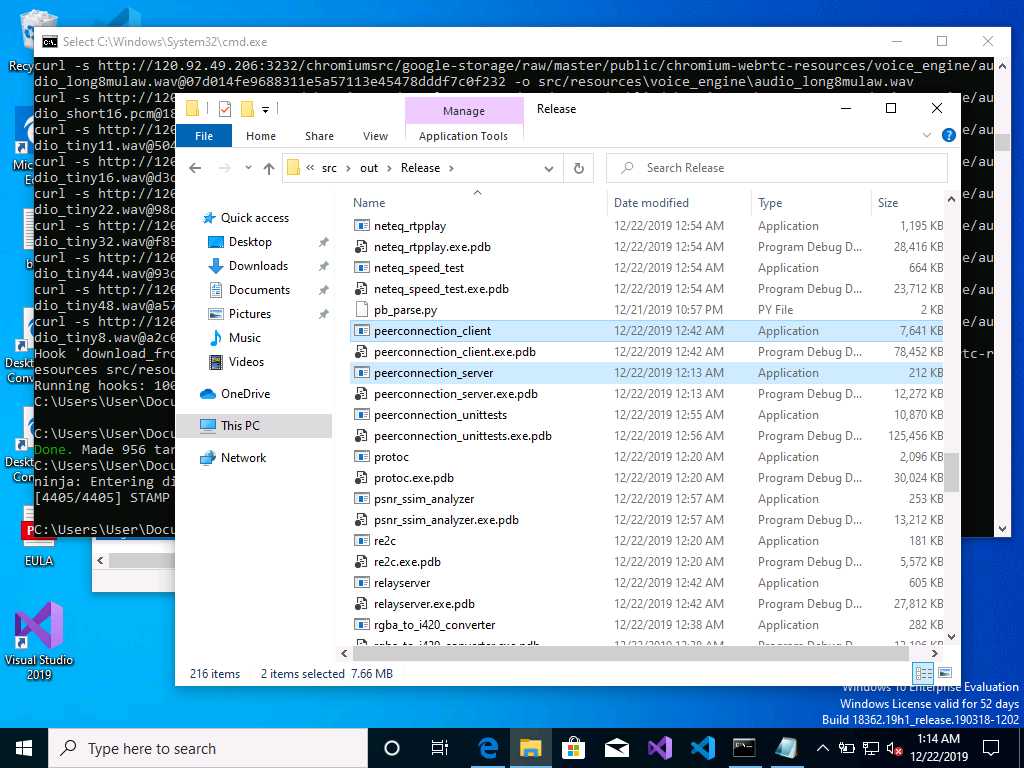The width and height of the screenshot is (1024, 768).
Task: Select neteq_speed_test.exe.pdb file name
Action: tap(441, 289)
